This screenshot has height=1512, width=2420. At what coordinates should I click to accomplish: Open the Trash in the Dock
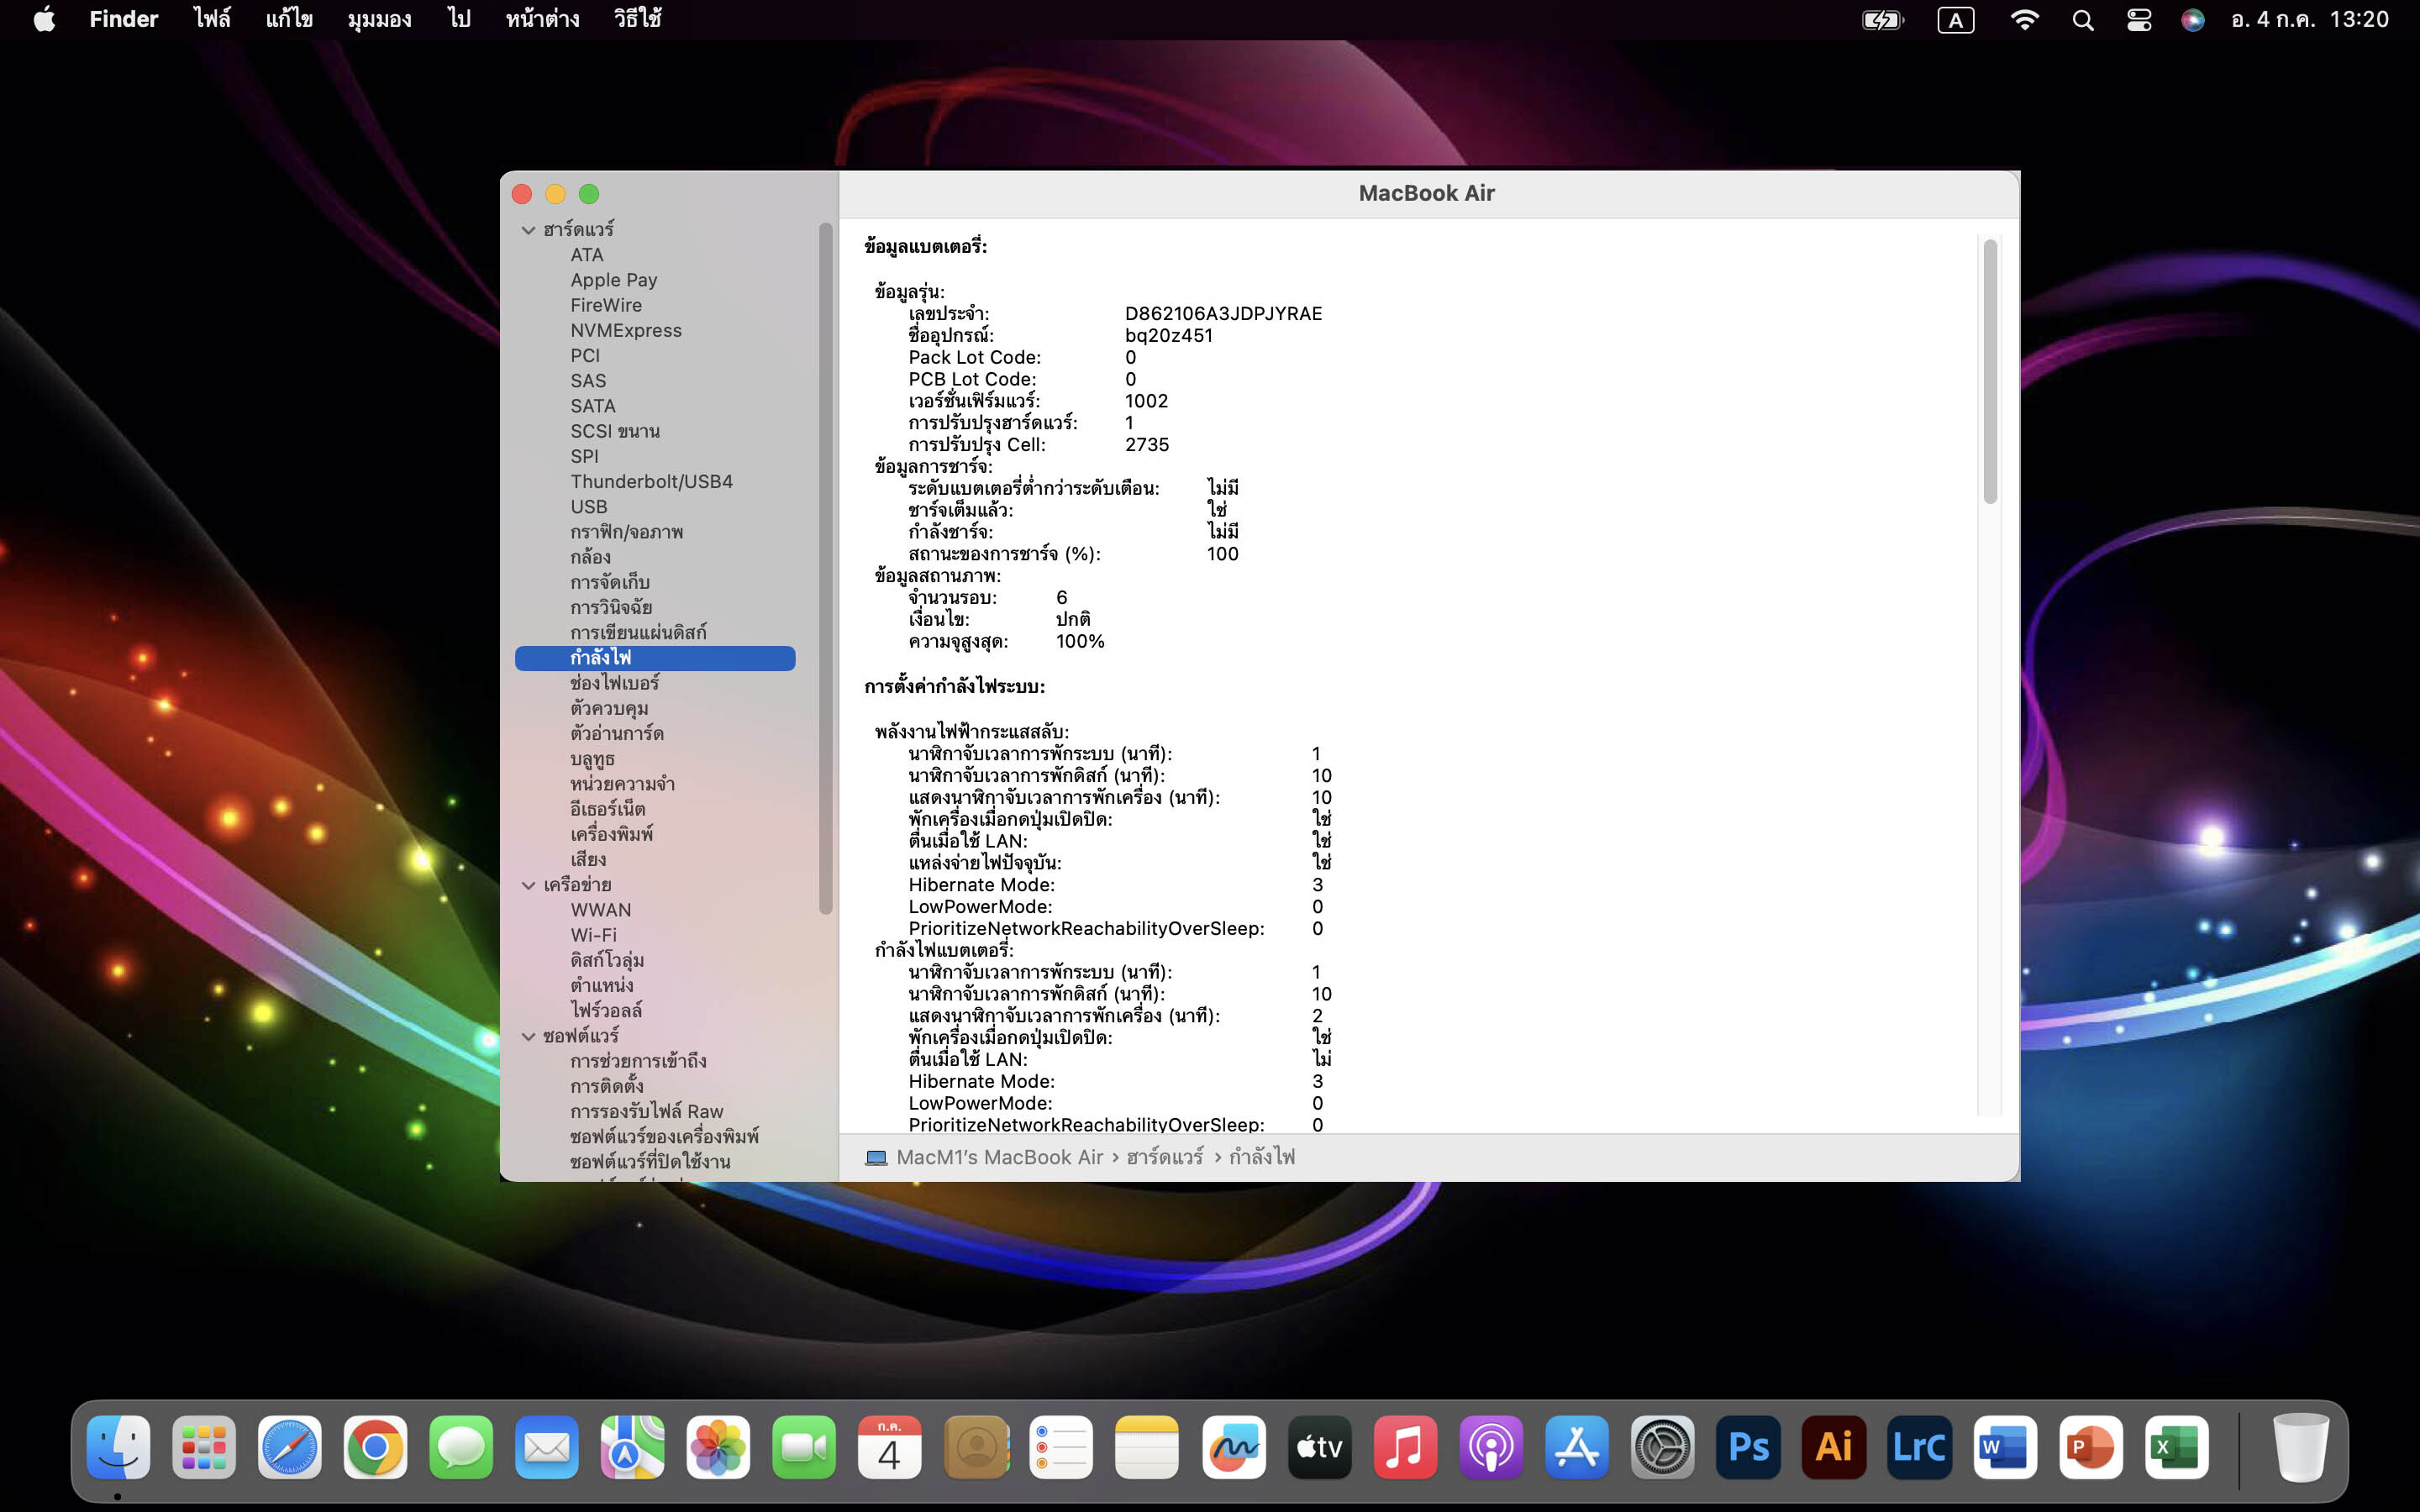point(2300,1447)
